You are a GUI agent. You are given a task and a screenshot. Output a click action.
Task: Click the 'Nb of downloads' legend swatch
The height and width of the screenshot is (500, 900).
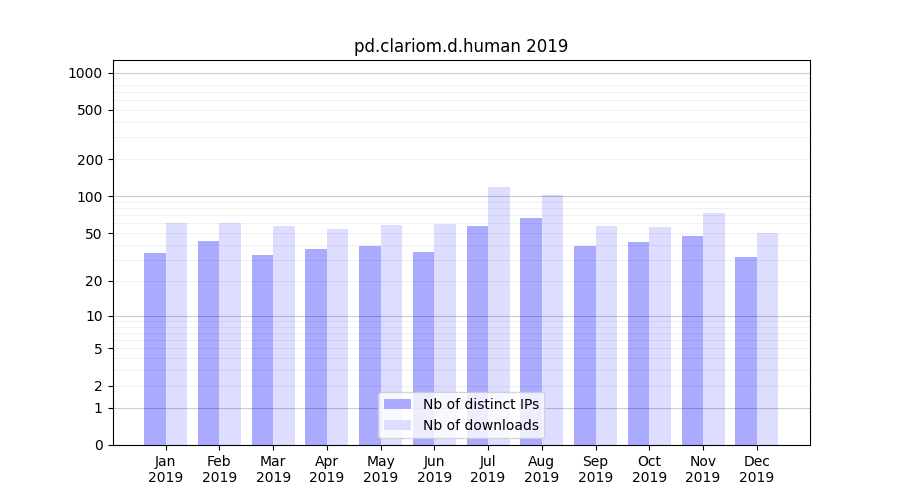397,425
